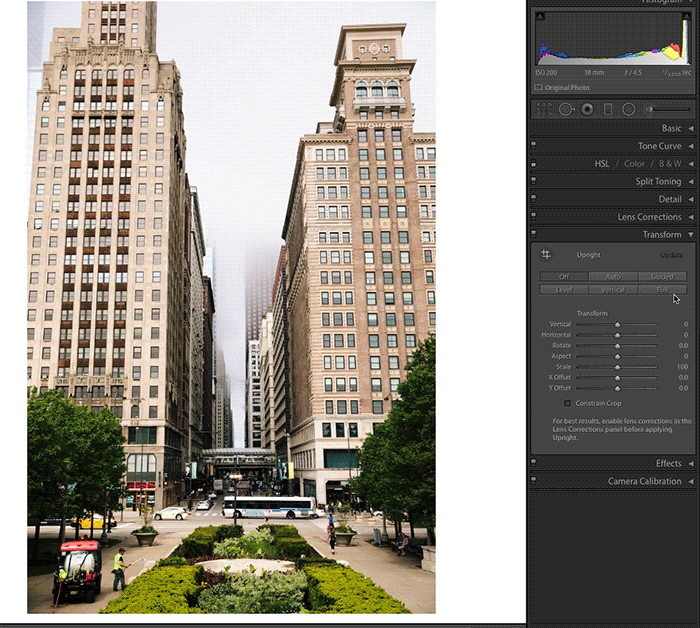Click the city street photo preview
Image resolution: width=700 pixels, height=628 pixels.
tap(231, 307)
